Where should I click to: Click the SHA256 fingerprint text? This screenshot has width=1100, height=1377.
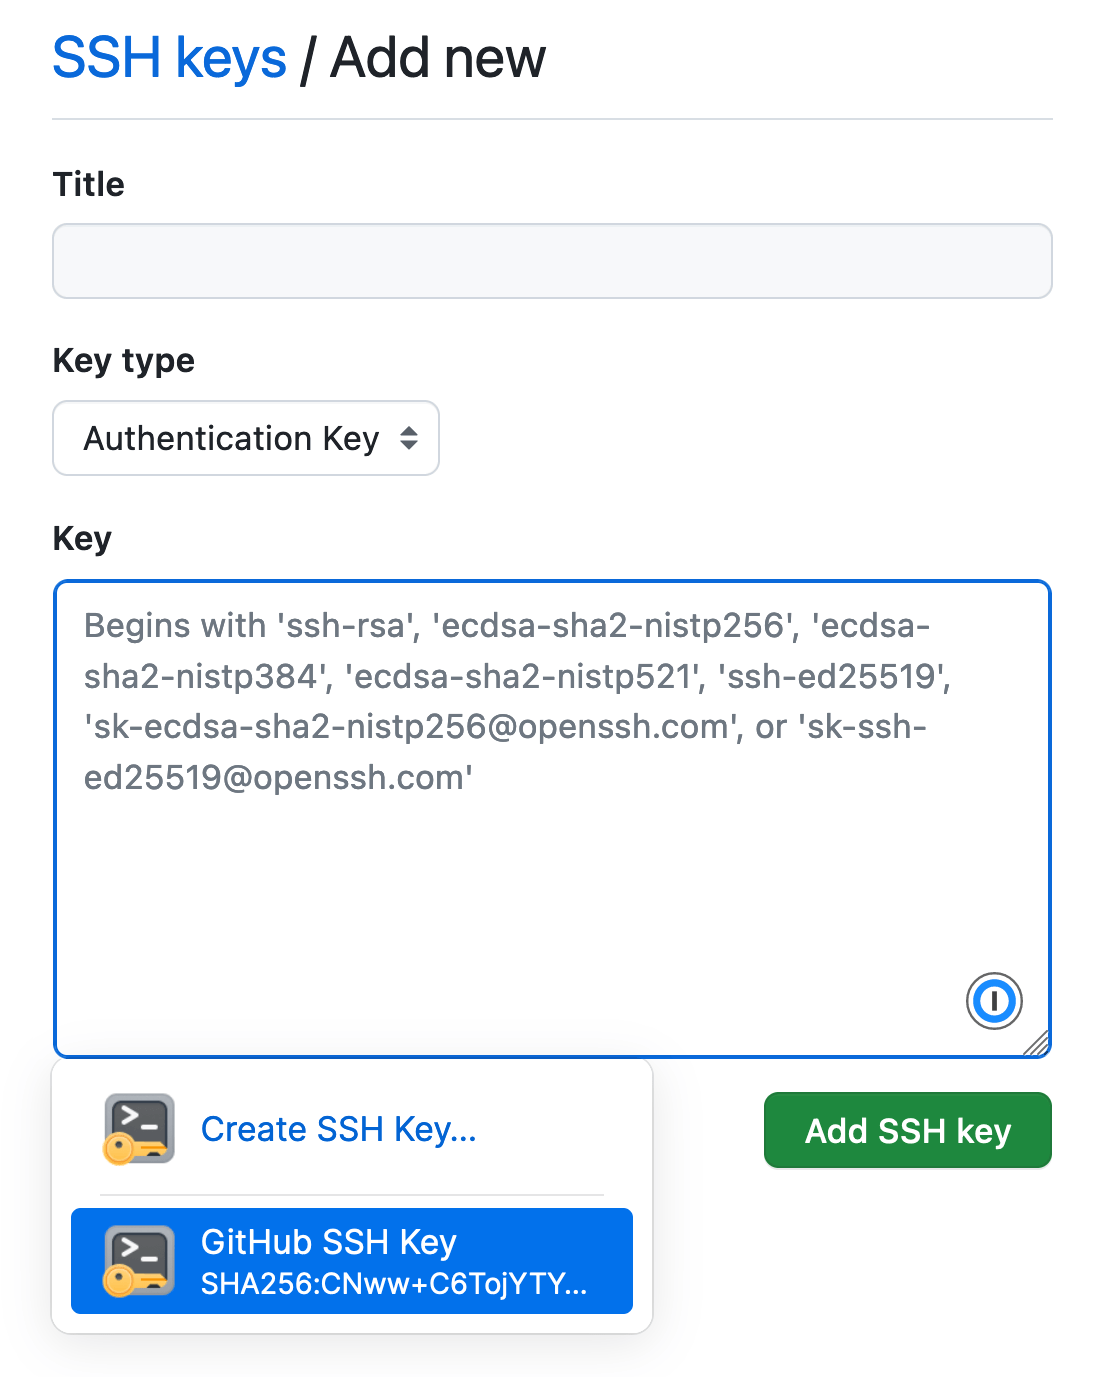[x=394, y=1283]
